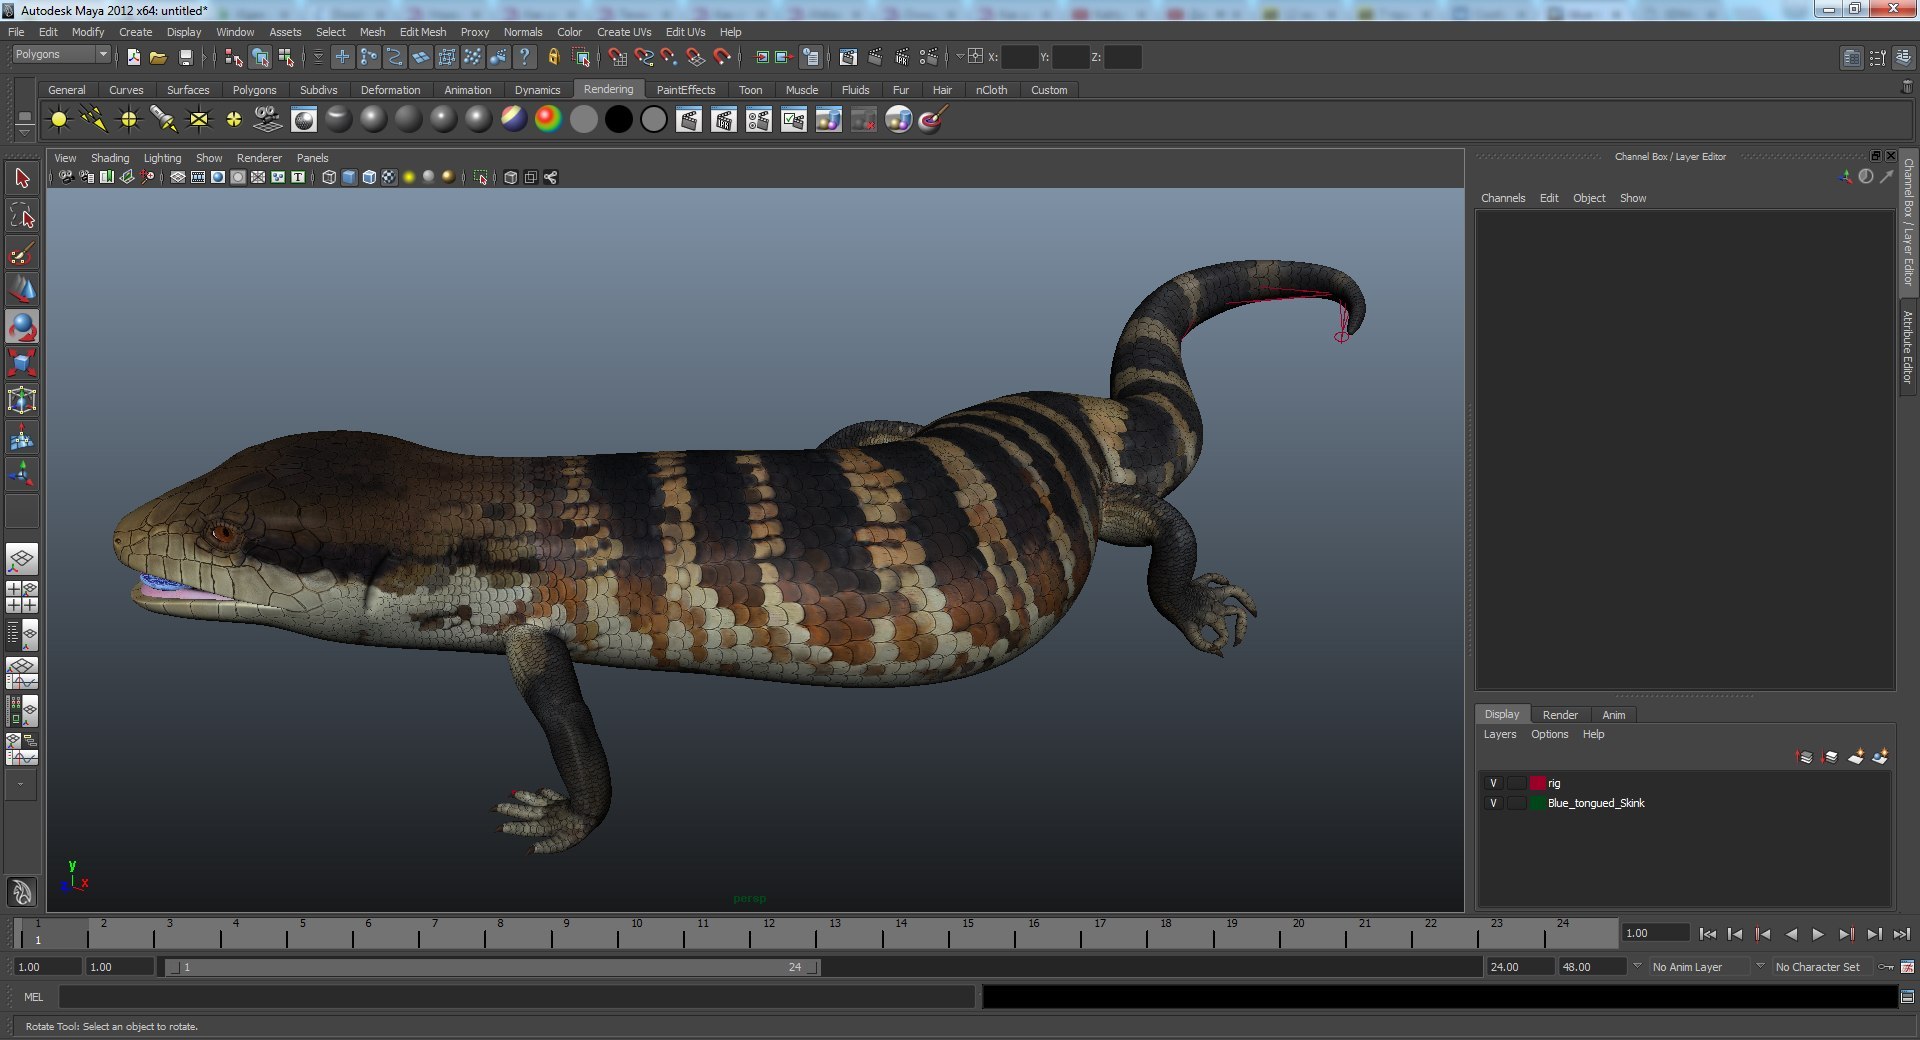This screenshot has width=1920, height=1040.
Task: Open the shelf options arrow at left
Action: click(x=24, y=133)
